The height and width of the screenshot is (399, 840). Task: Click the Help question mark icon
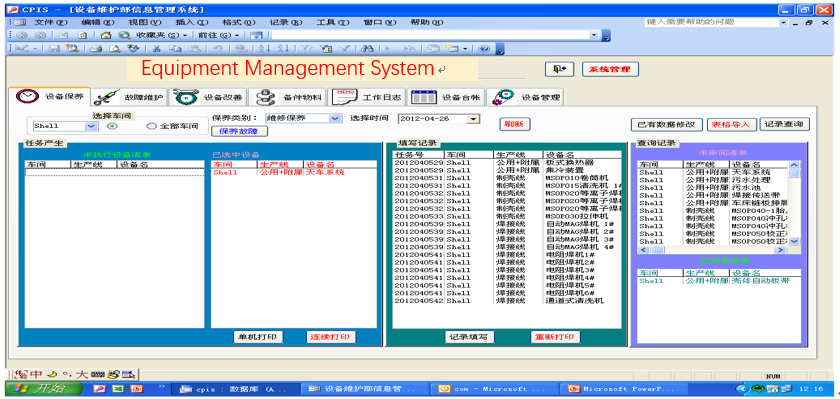(x=484, y=49)
